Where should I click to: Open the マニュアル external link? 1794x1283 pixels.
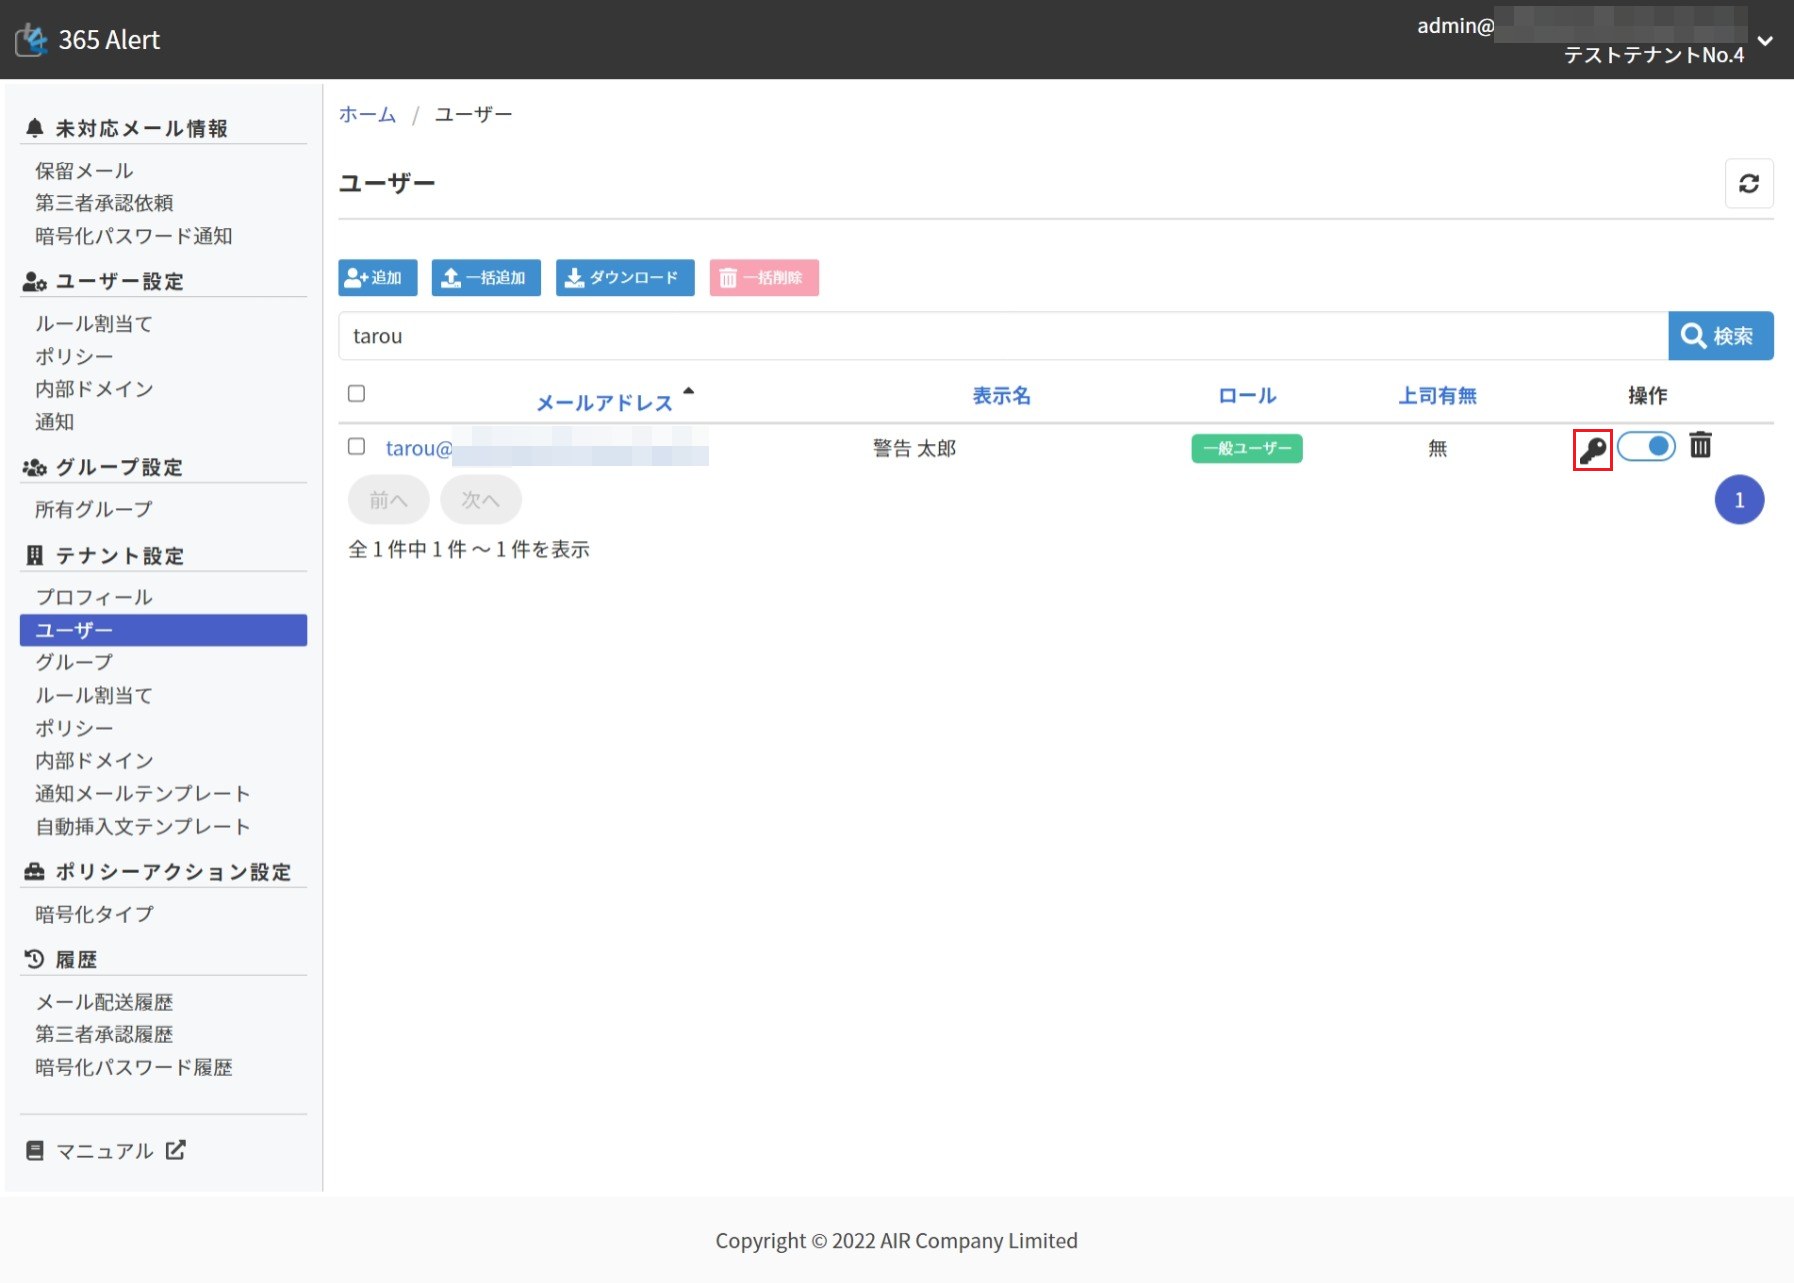pyautogui.click(x=105, y=1151)
